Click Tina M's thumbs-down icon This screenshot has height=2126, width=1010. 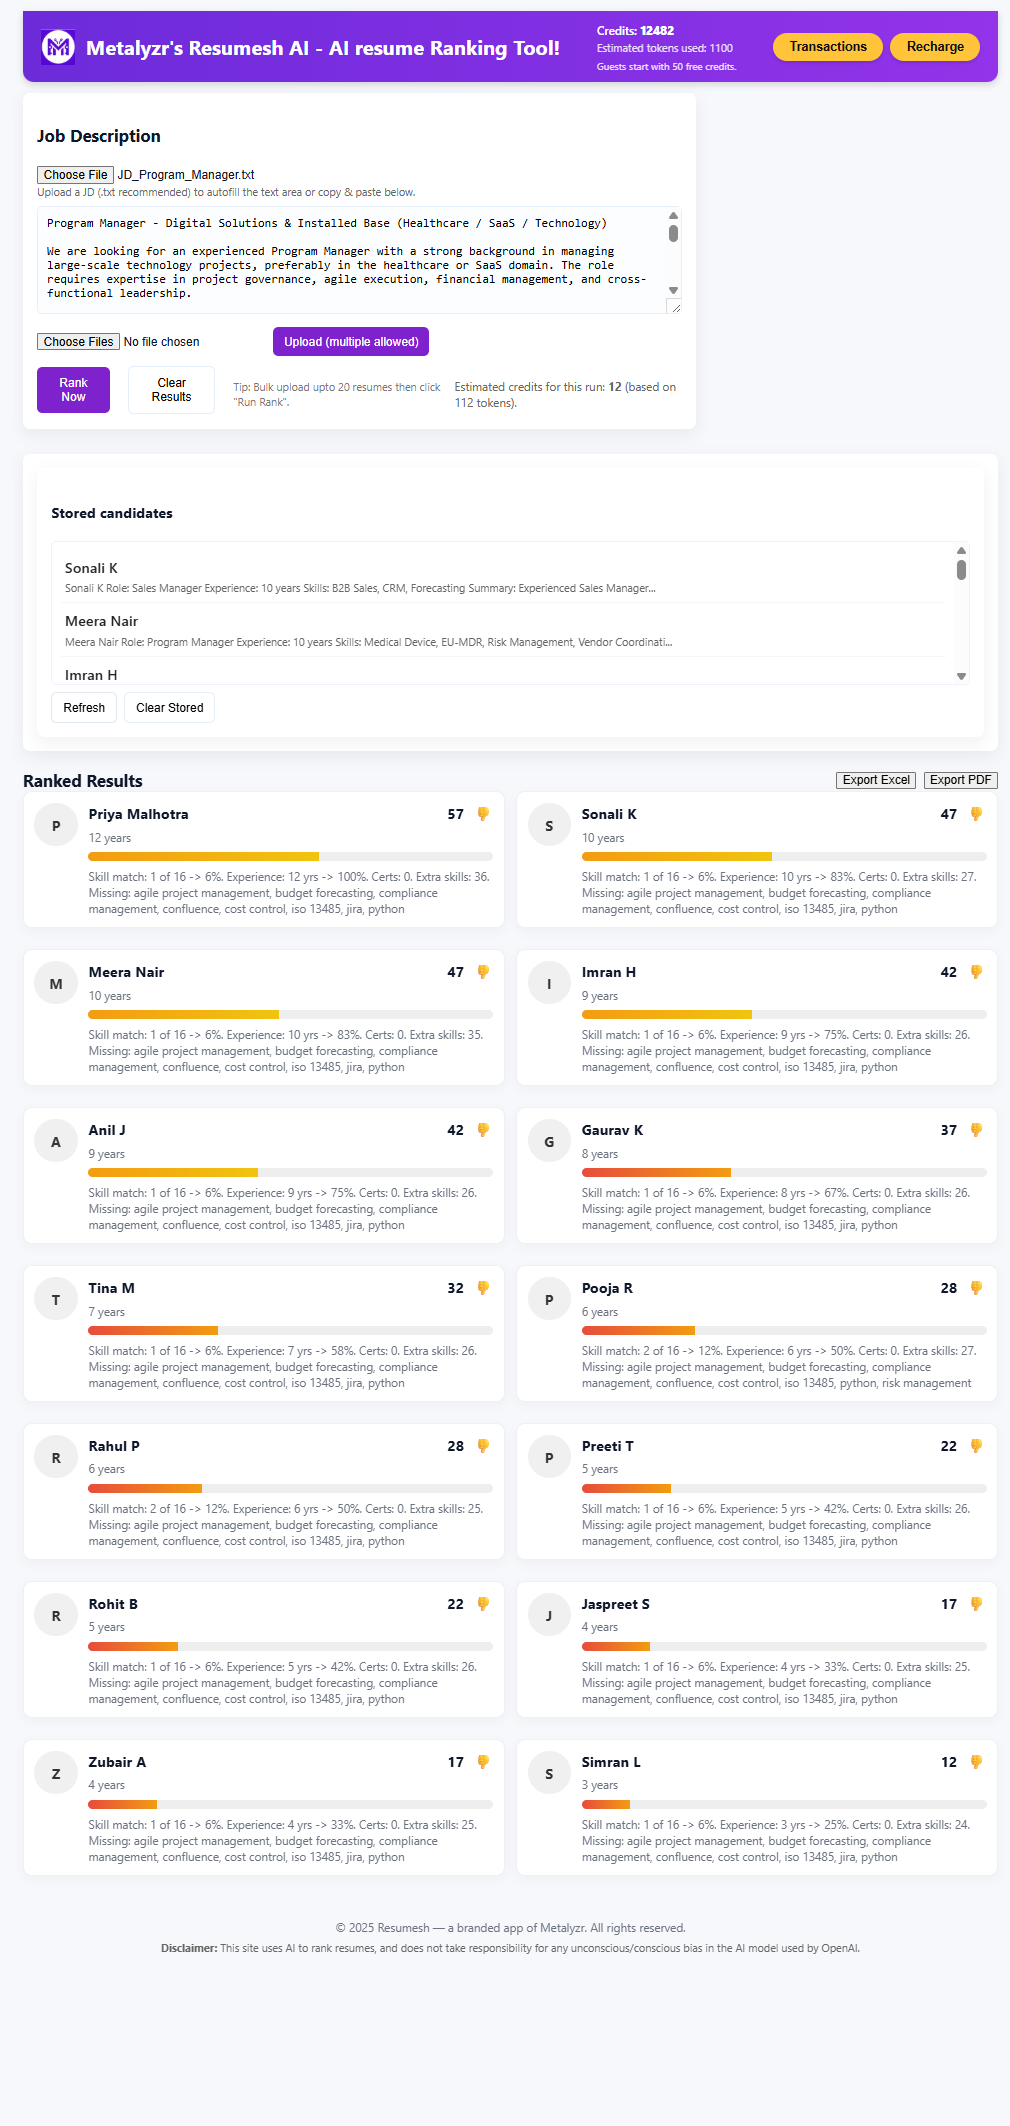point(483,1288)
